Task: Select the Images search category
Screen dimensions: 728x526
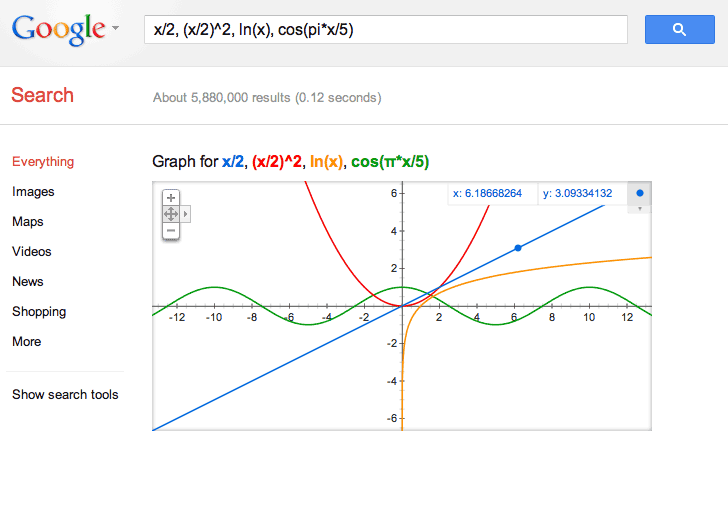Action: coord(33,192)
